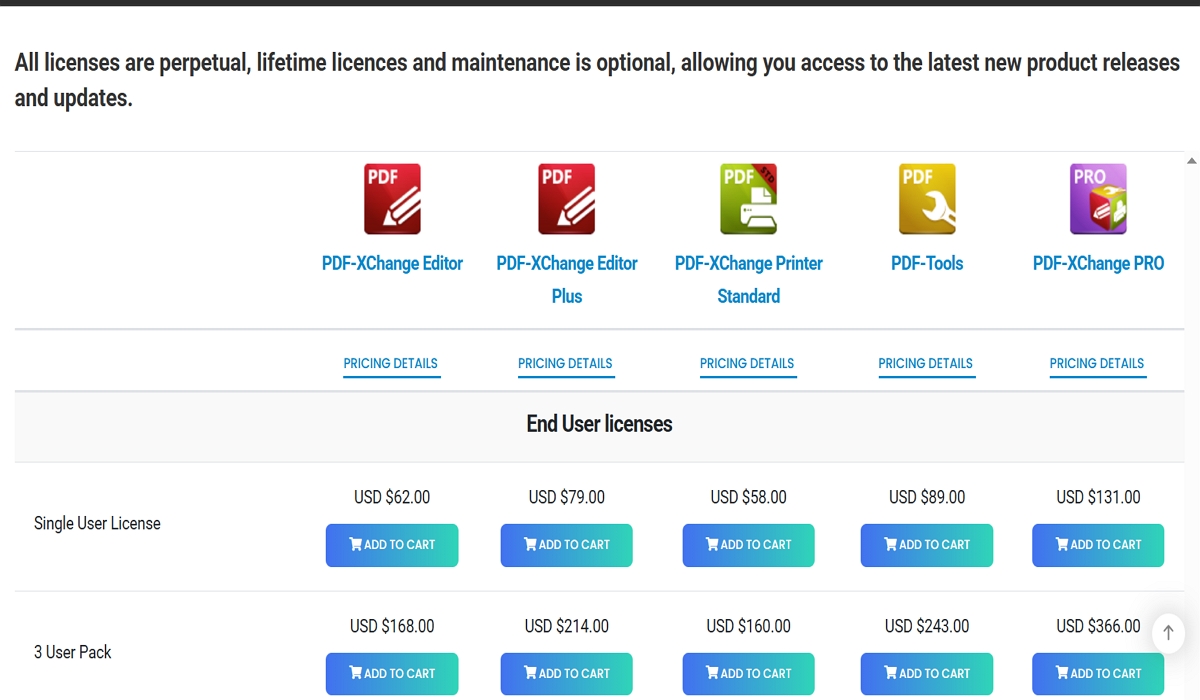This screenshot has width=1200, height=700.
Task: Click the 'USD $214.00' price
Action: (x=567, y=626)
